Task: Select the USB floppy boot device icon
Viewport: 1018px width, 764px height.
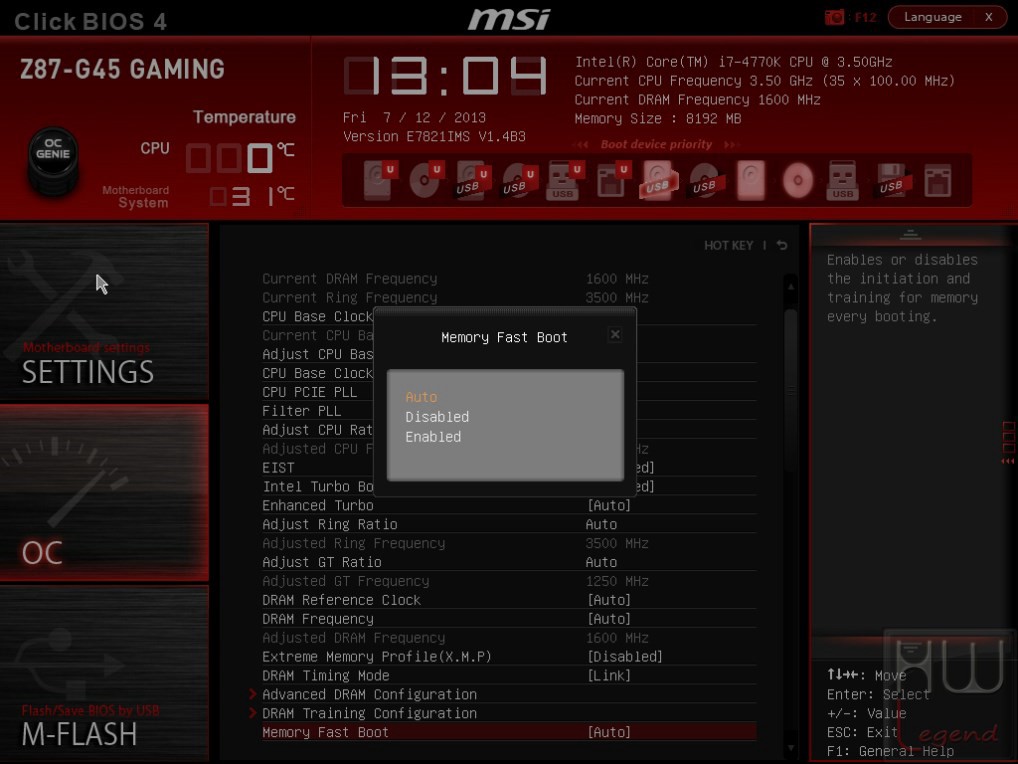Action: pos(891,180)
